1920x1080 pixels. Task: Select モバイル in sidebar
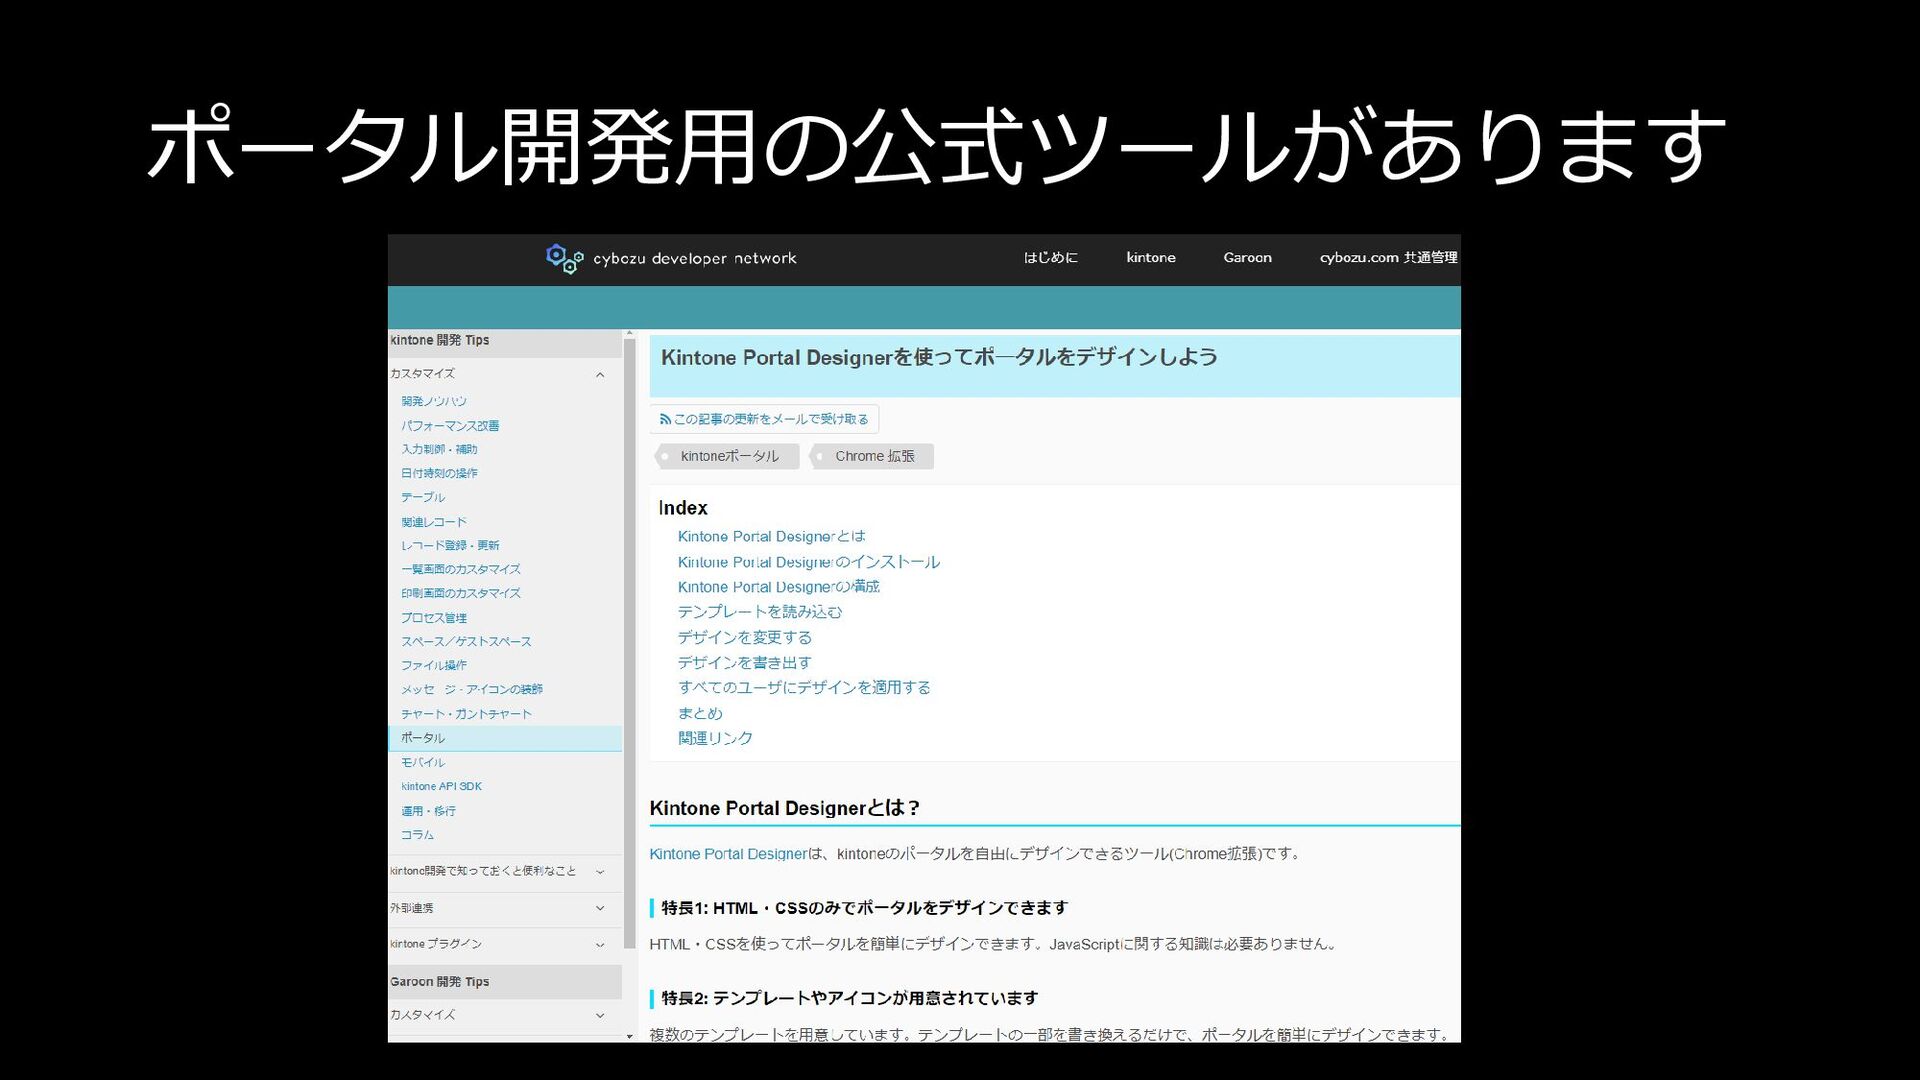[x=423, y=762]
